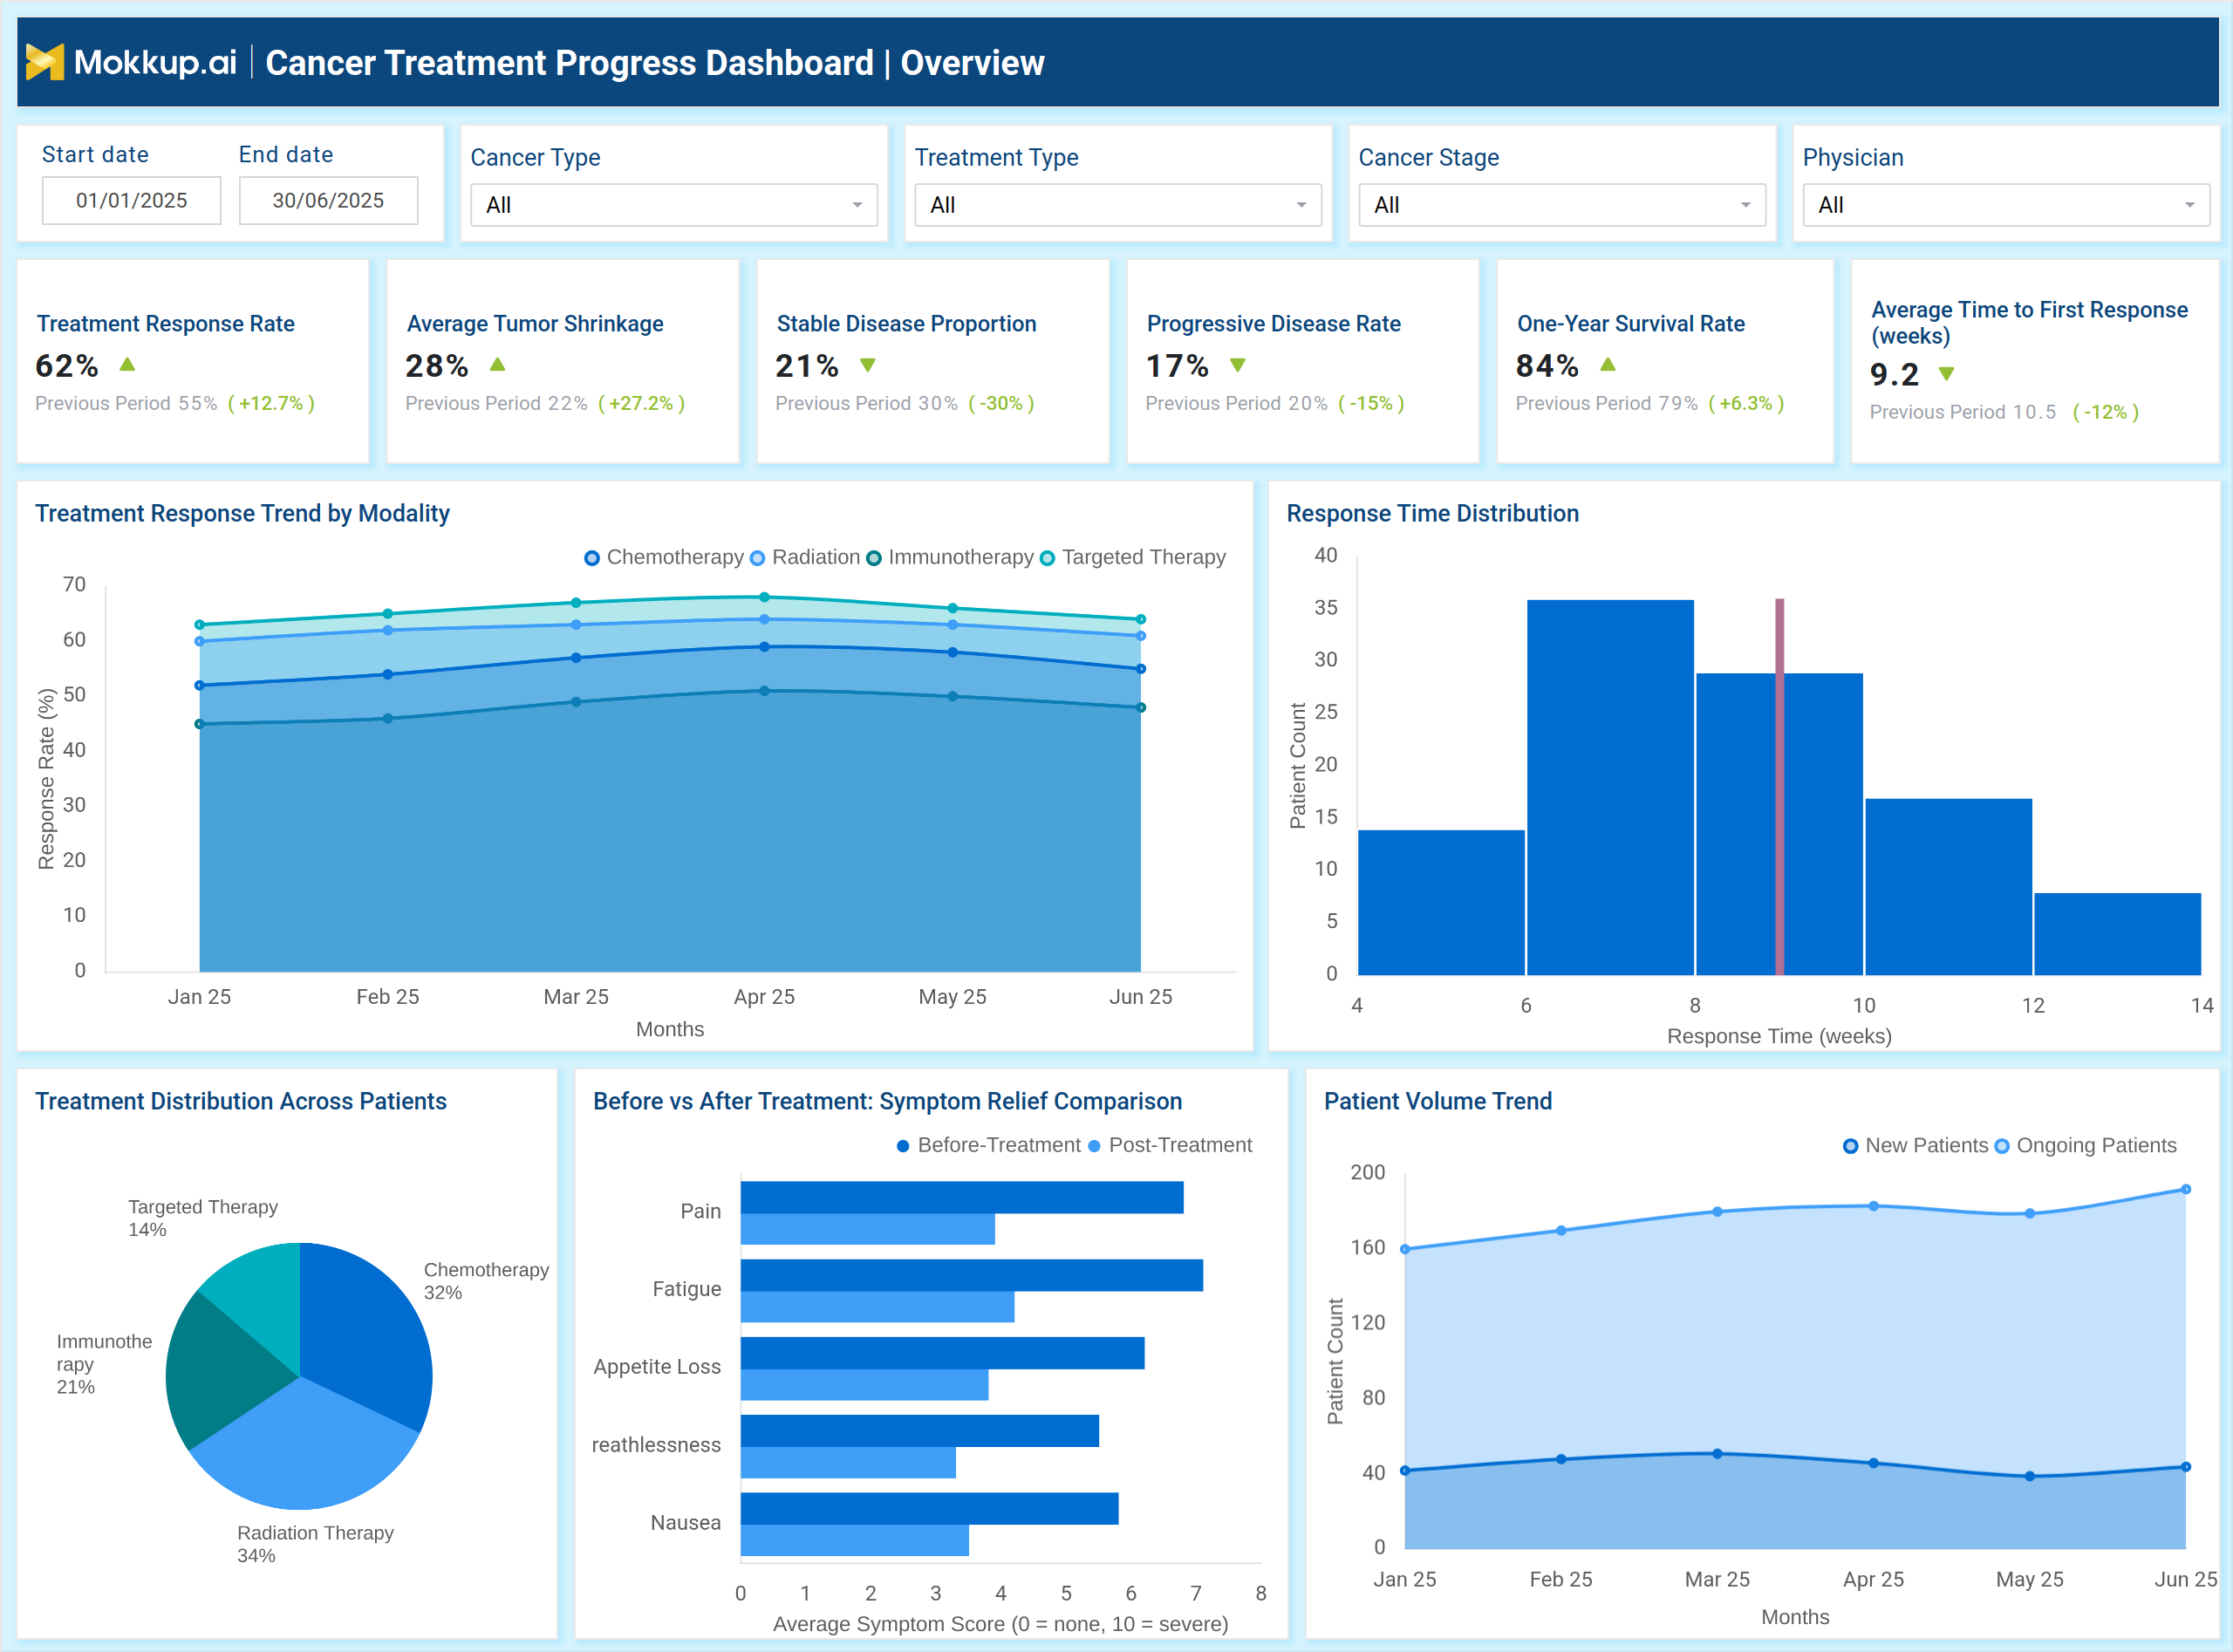Toggle the Post-Treatment legend dot
The height and width of the screenshot is (1652, 2233).
coord(1094,1146)
